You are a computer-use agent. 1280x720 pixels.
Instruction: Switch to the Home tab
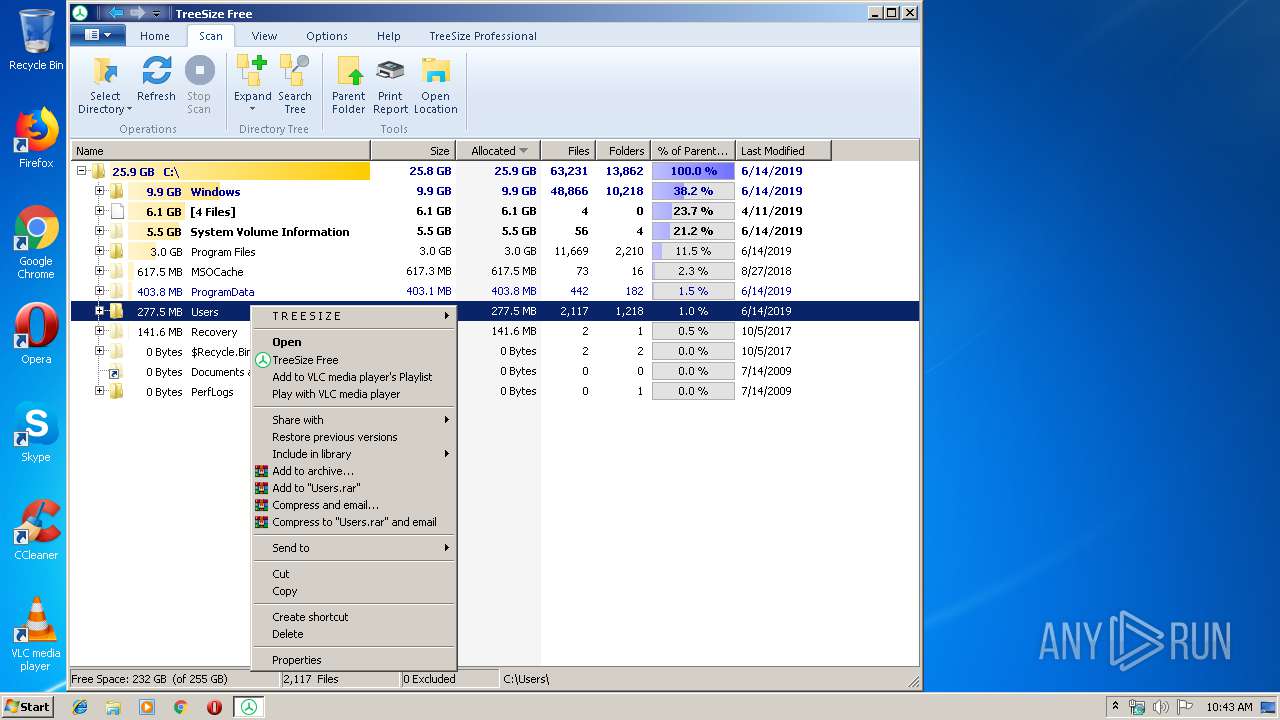click(155, 36)
